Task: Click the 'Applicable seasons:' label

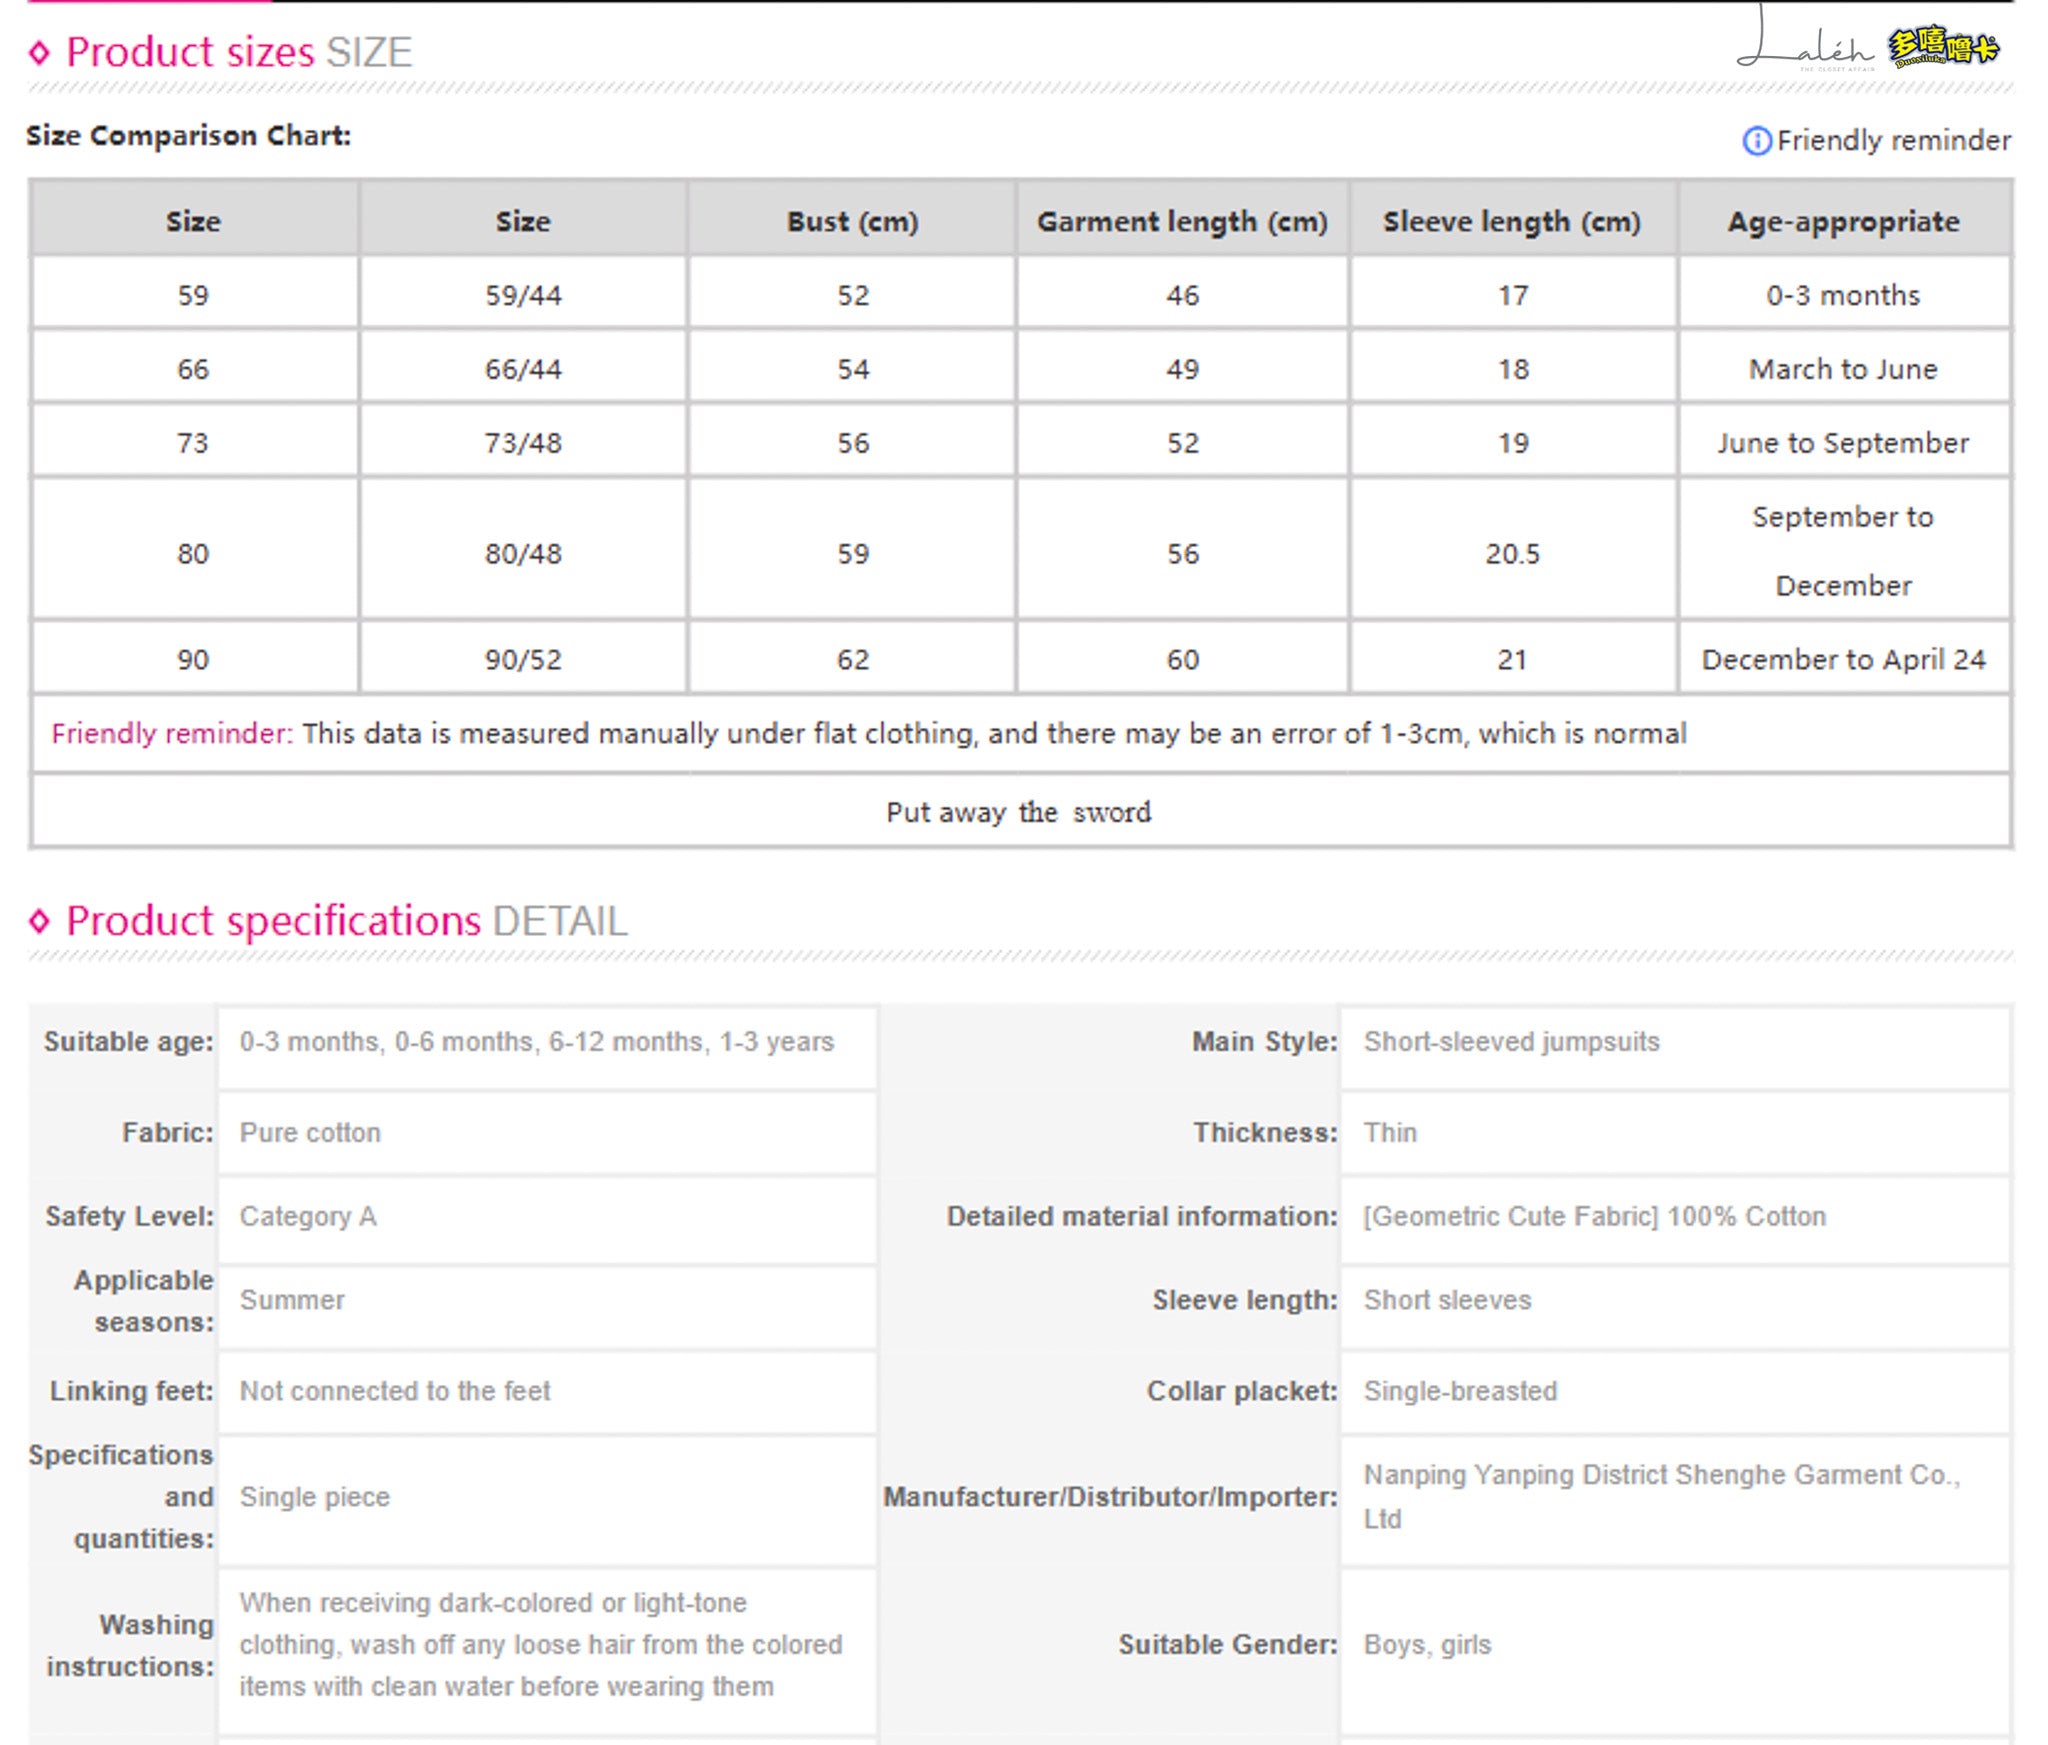Action: pos(143,1301)
